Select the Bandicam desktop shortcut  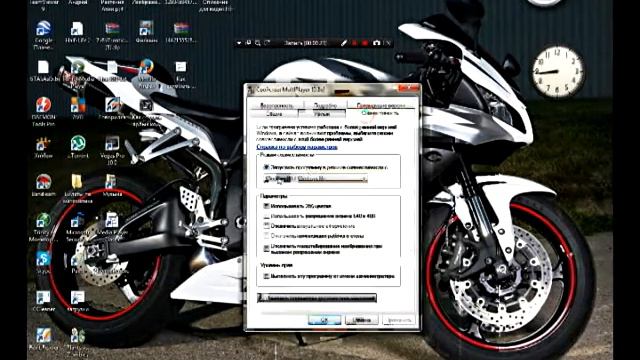43,185
